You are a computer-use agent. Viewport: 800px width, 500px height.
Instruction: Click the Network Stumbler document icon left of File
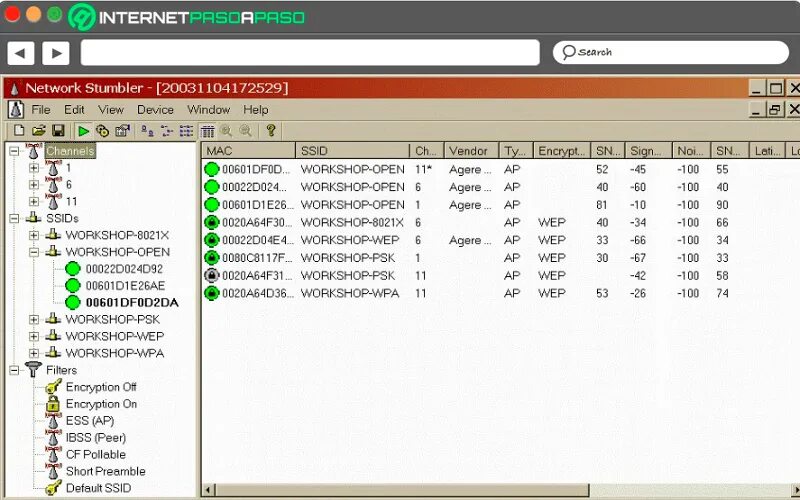(x=16, y=110)
